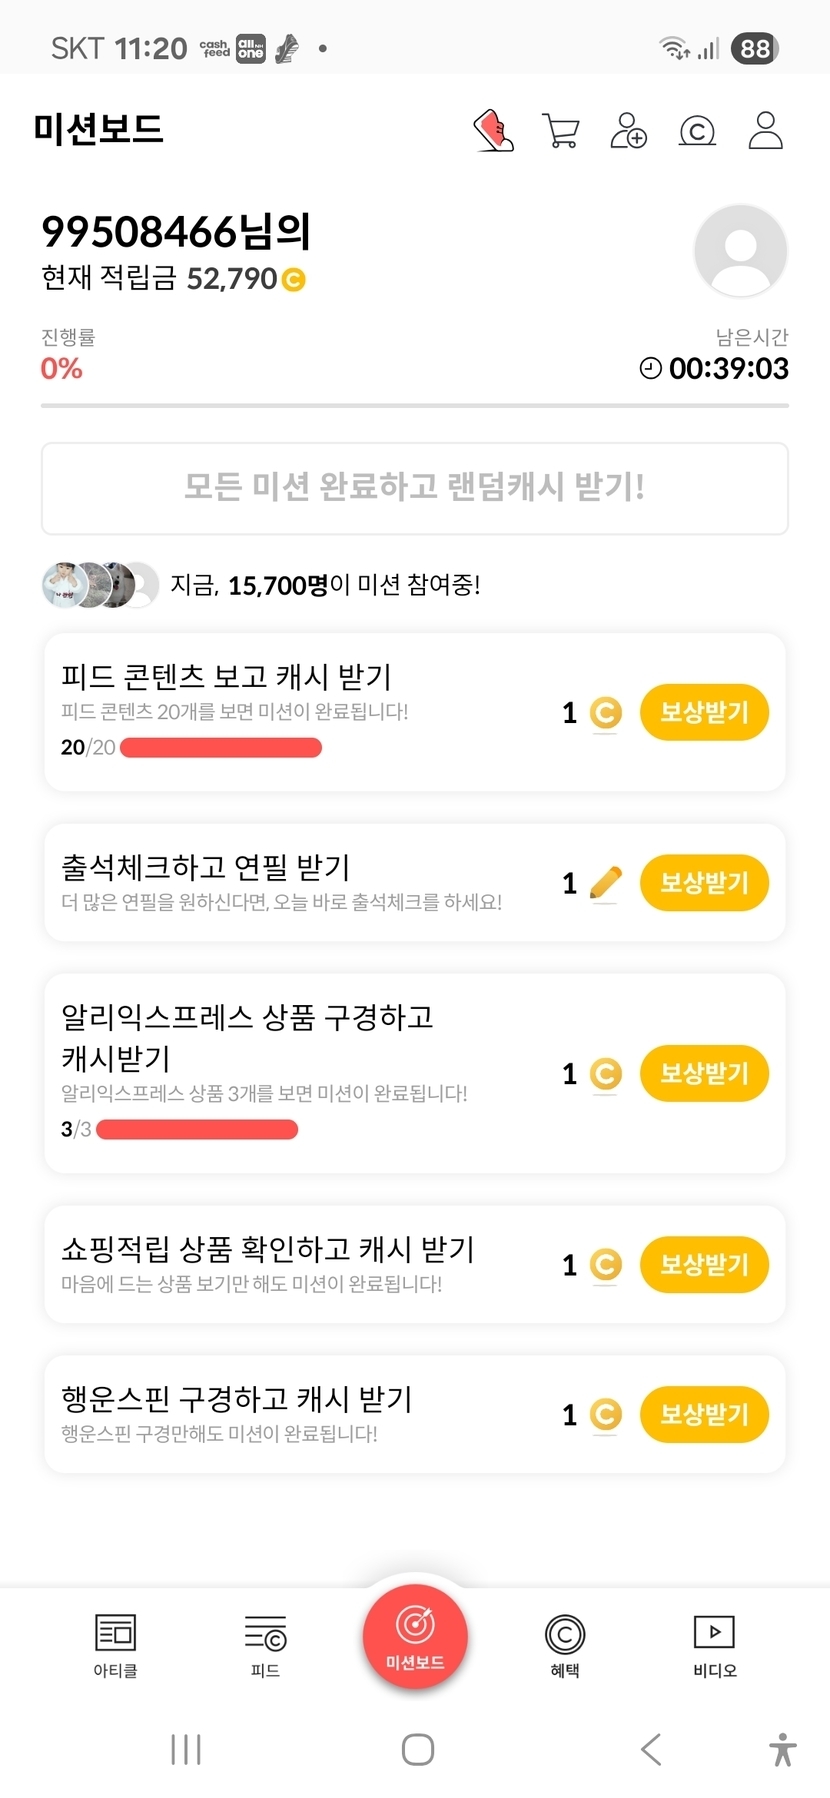The image size is (830, 1798).
Task: Open the 혜택 benefits tab
Action: [x=565, y=1645]
